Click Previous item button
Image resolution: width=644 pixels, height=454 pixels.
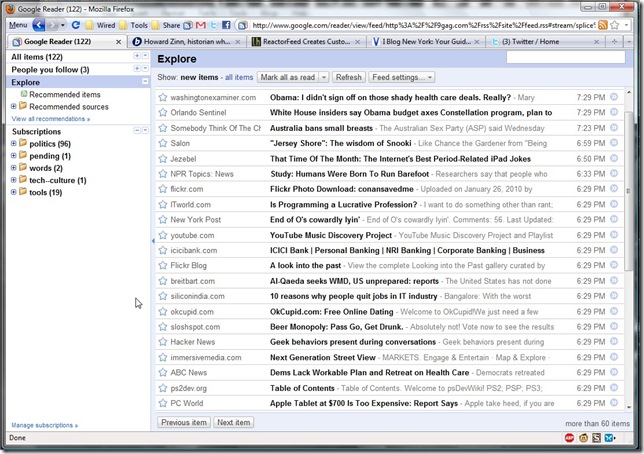(x=184, y=422)
